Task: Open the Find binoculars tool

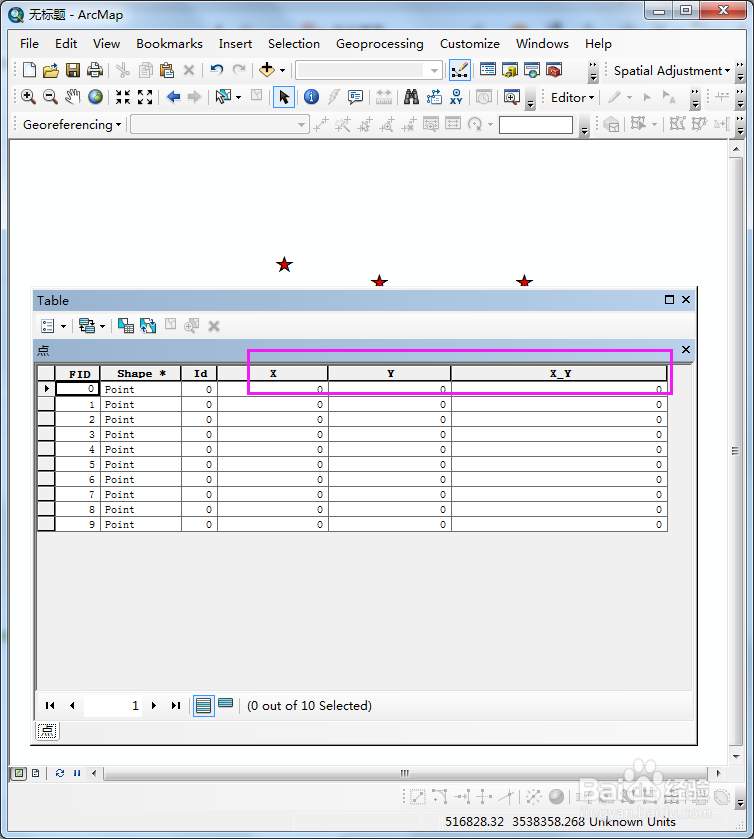Action: coord(411,97)
